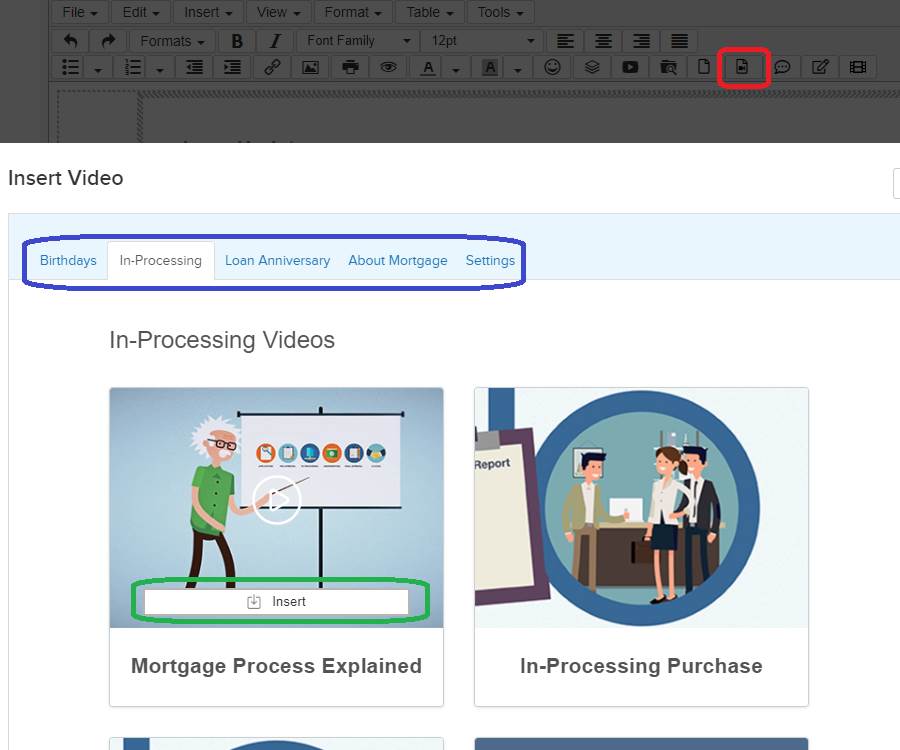
Task: Select the In-Processing tab
Action: pos(161,261)
